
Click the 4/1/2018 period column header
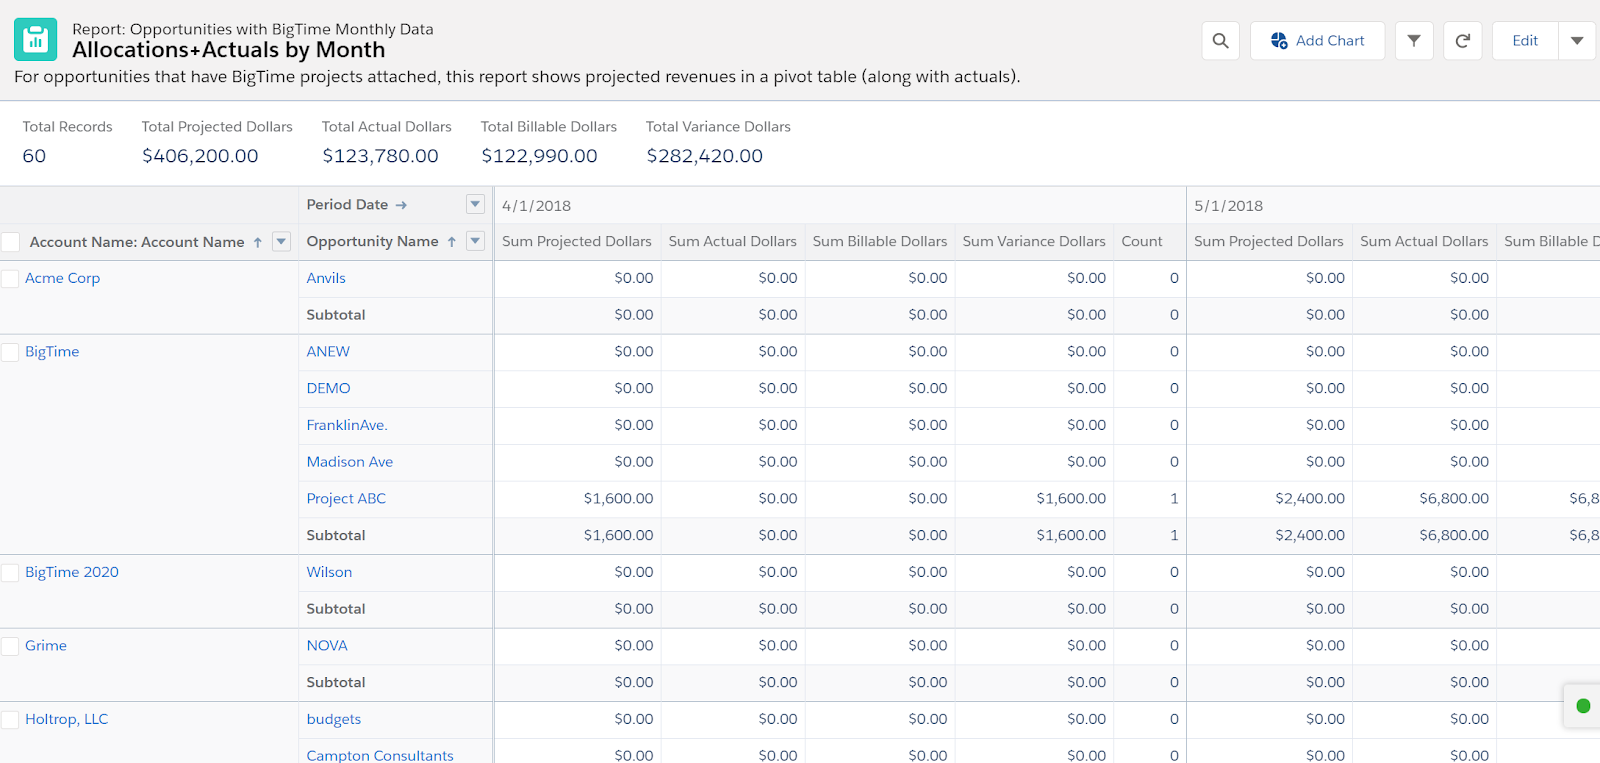click(536, 206)
